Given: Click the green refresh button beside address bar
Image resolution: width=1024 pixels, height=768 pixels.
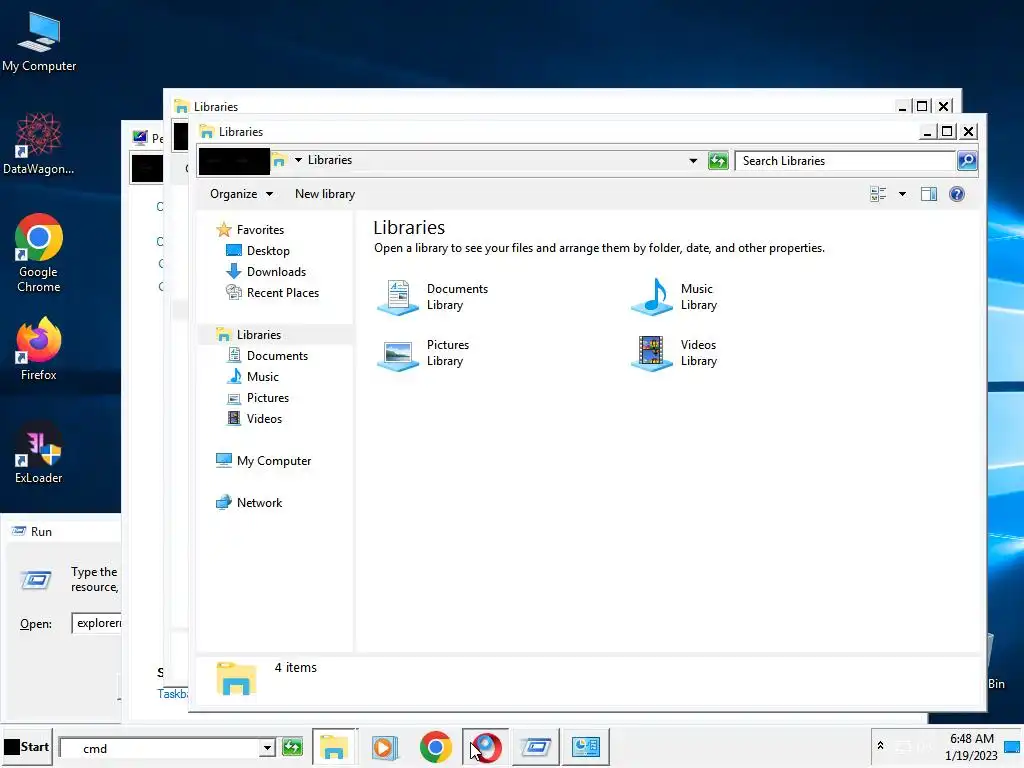Looking at the screenshot, I should point(718,161).
